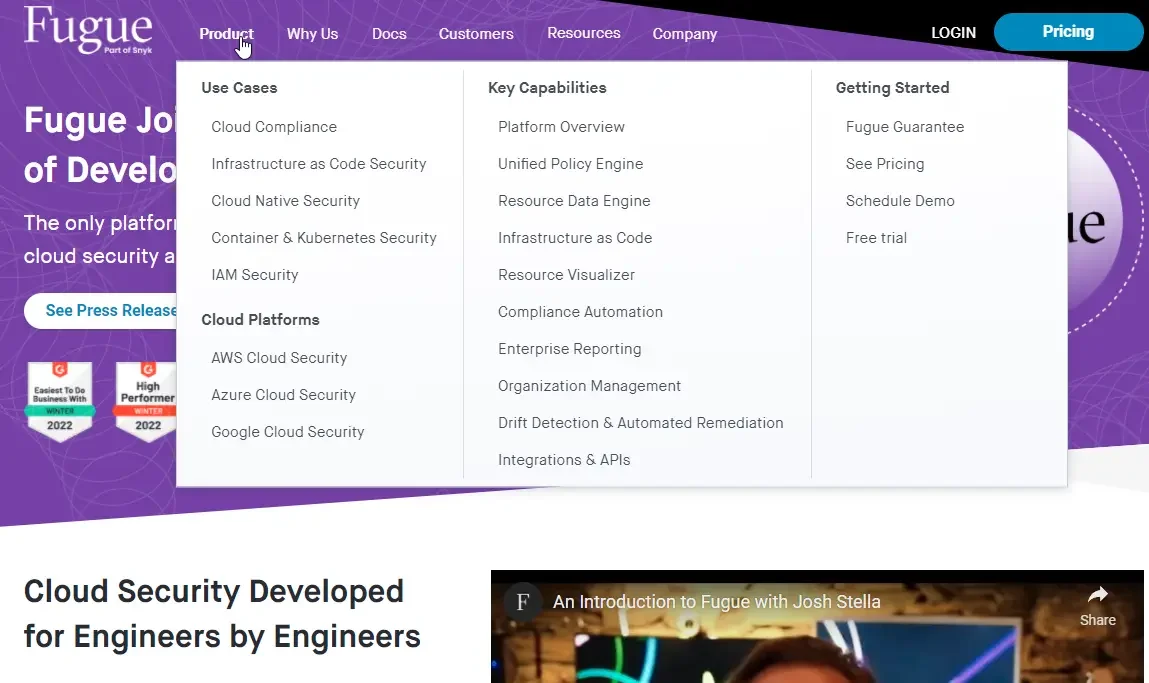Viewport: 1149px width, 683px height.
Task: Click the Fugue logo in the header
Action: click(x=88, y=30)
